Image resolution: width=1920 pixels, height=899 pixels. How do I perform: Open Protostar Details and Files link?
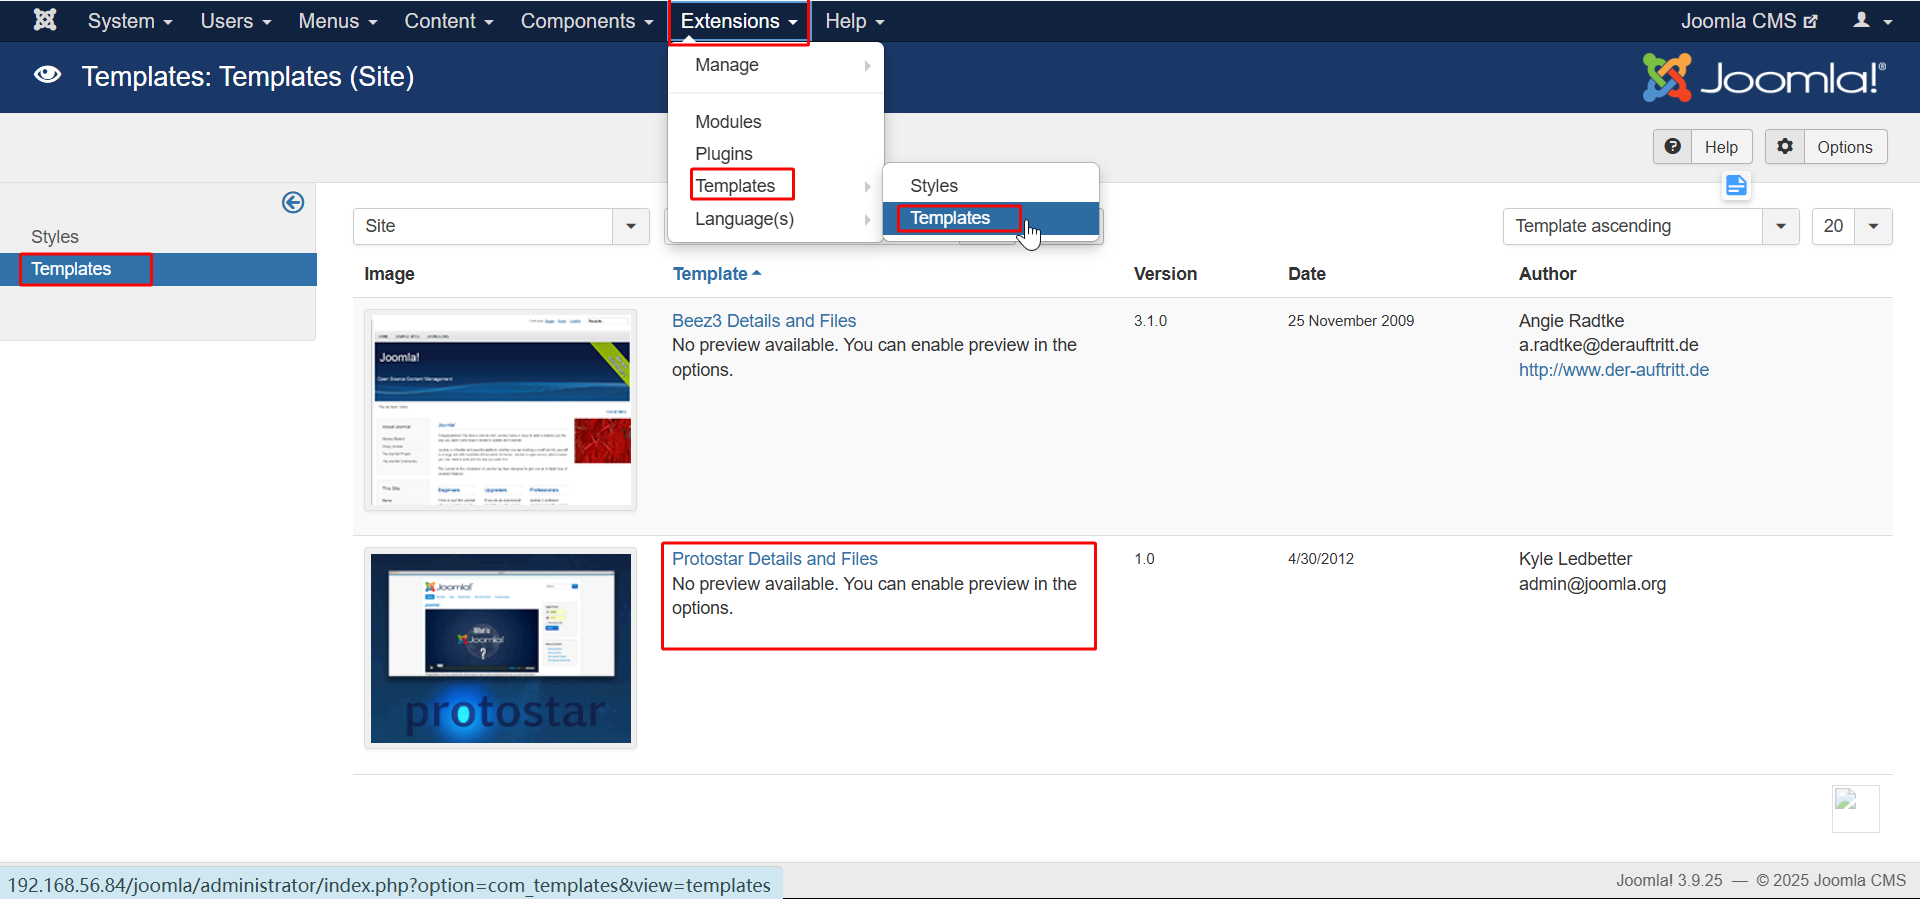(774, 559)
